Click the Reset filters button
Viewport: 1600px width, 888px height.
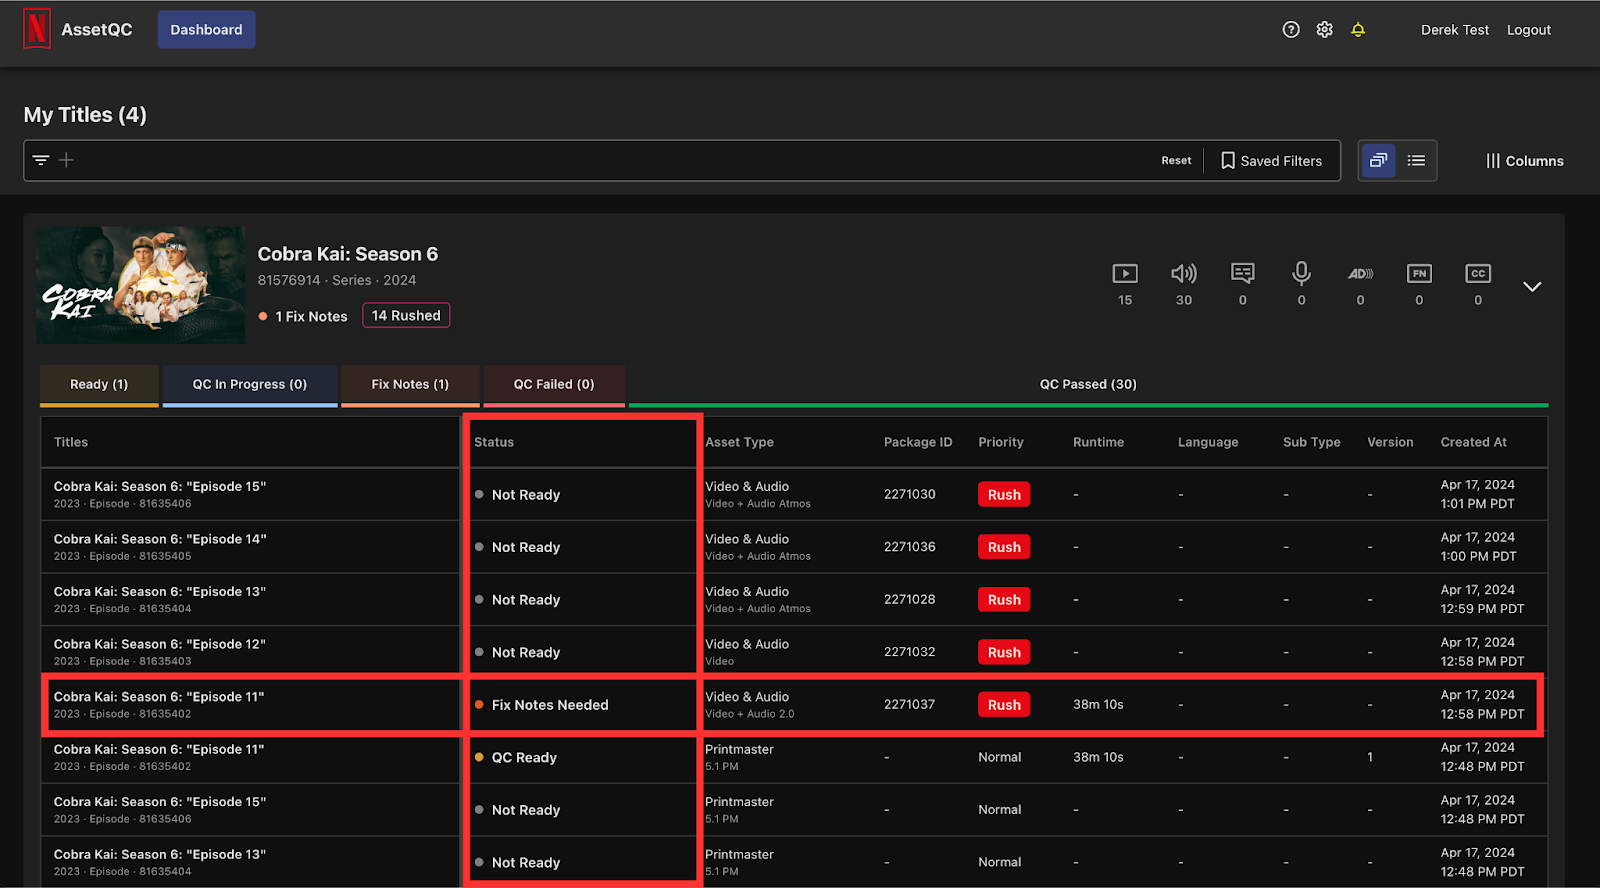1176,160
